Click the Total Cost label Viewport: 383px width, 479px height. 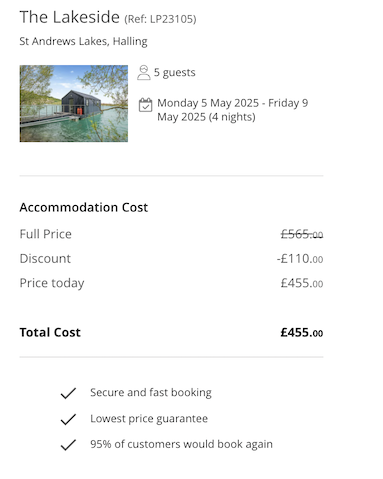pos(50,332)
